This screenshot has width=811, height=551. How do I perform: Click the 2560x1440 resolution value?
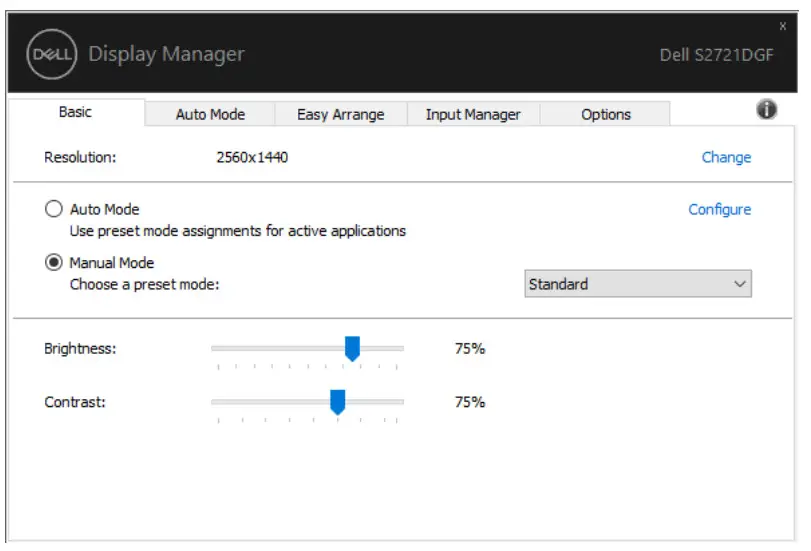(x=252, y=157)
